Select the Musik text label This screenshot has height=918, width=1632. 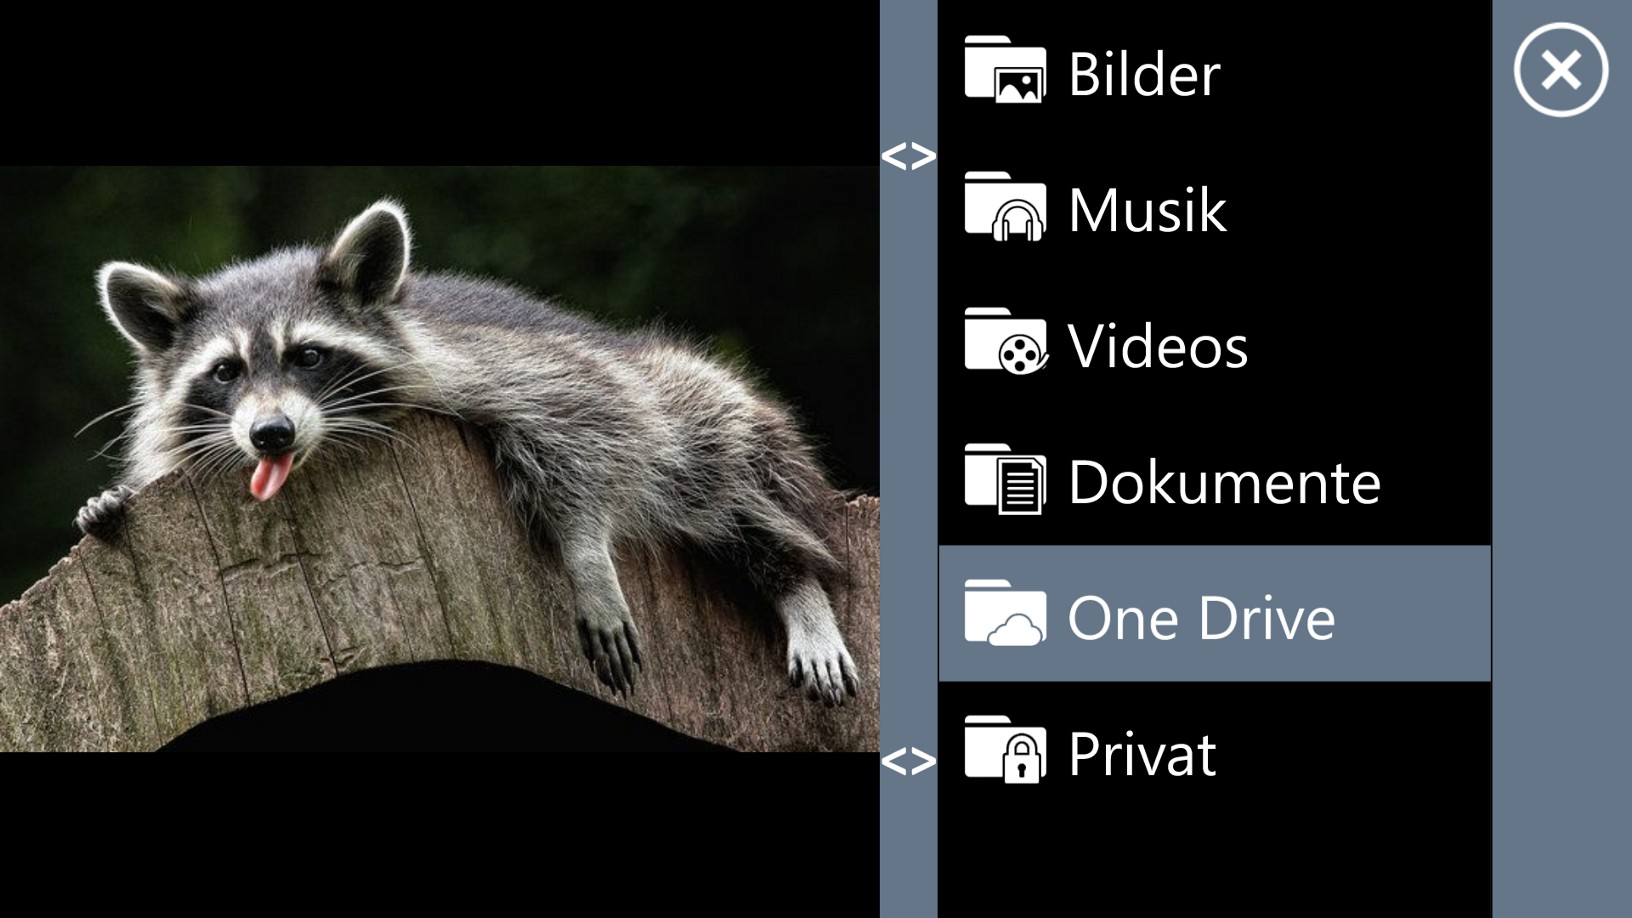[x=1147, y=210]
